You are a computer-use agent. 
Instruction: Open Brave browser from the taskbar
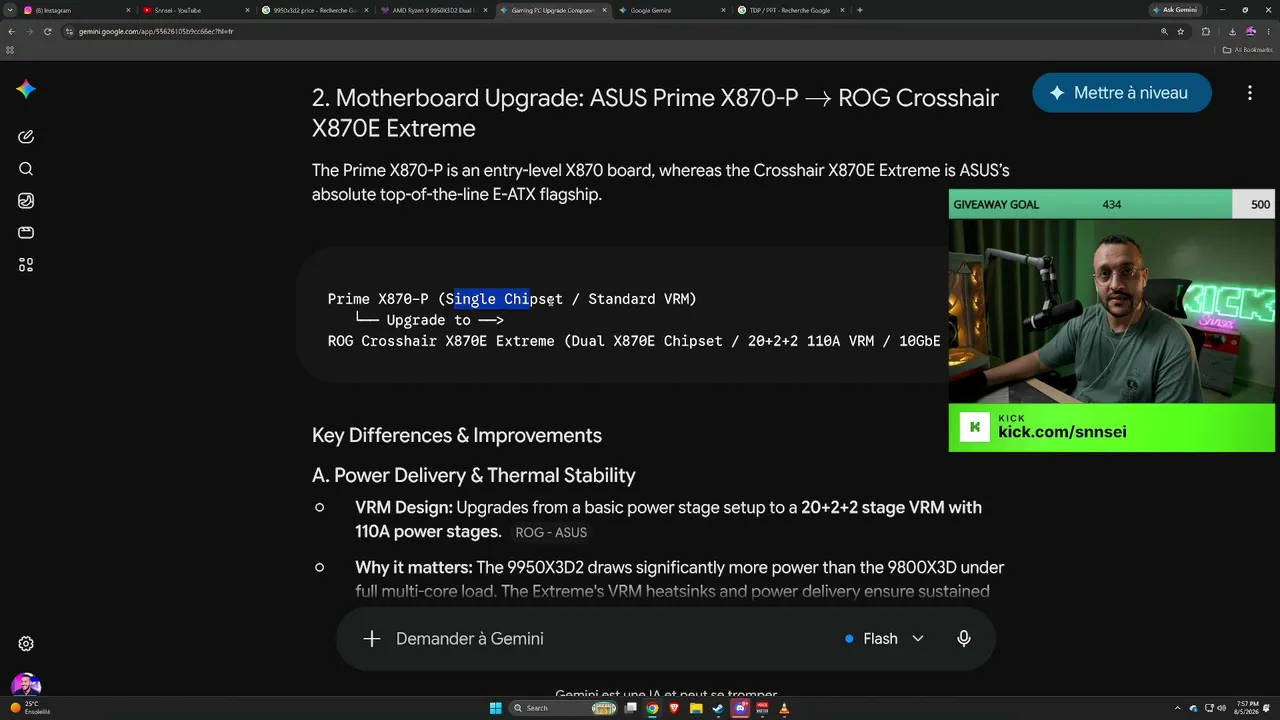click(x=674, y=708)
